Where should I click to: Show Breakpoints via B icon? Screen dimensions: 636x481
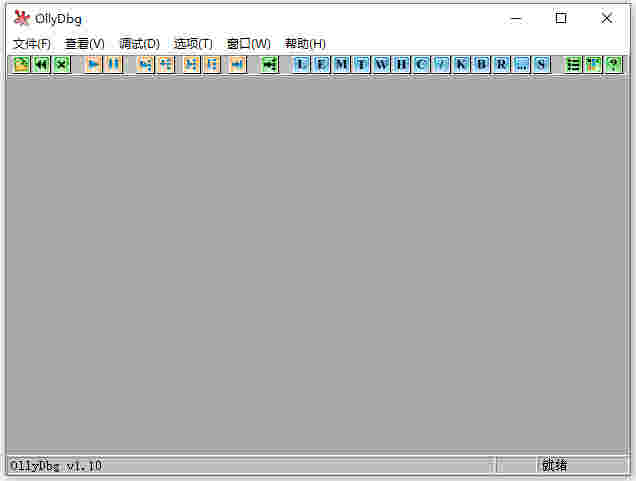pos(481,64)
